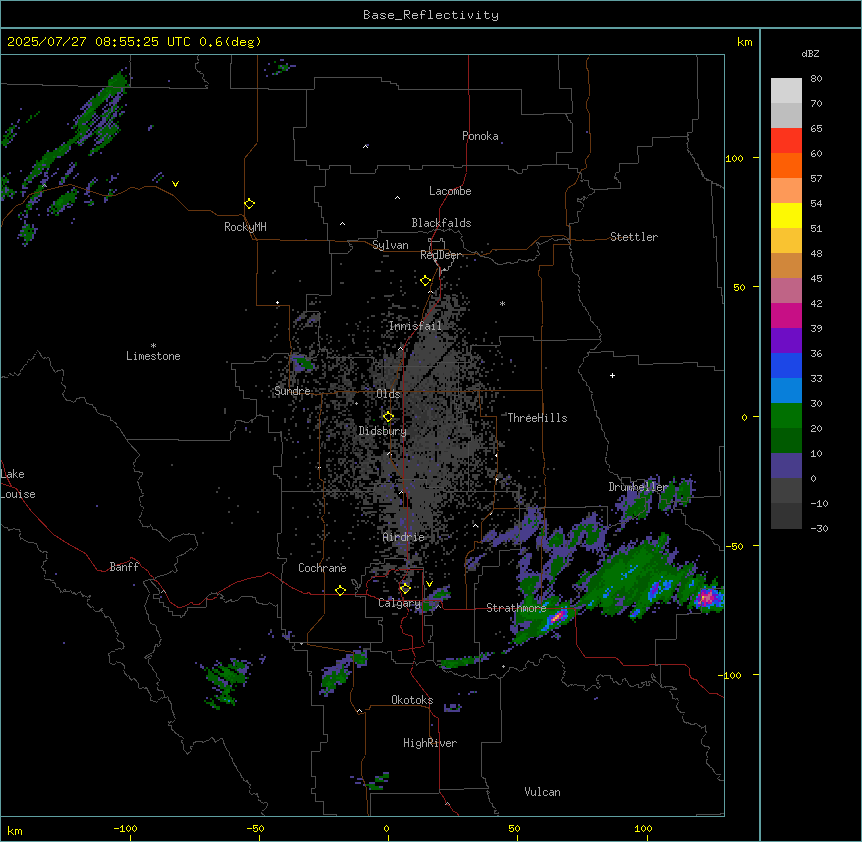Select the yellow diamond marker below Cochrane
Viewport: 862px width, 842px height.
[x=340, y=590]
